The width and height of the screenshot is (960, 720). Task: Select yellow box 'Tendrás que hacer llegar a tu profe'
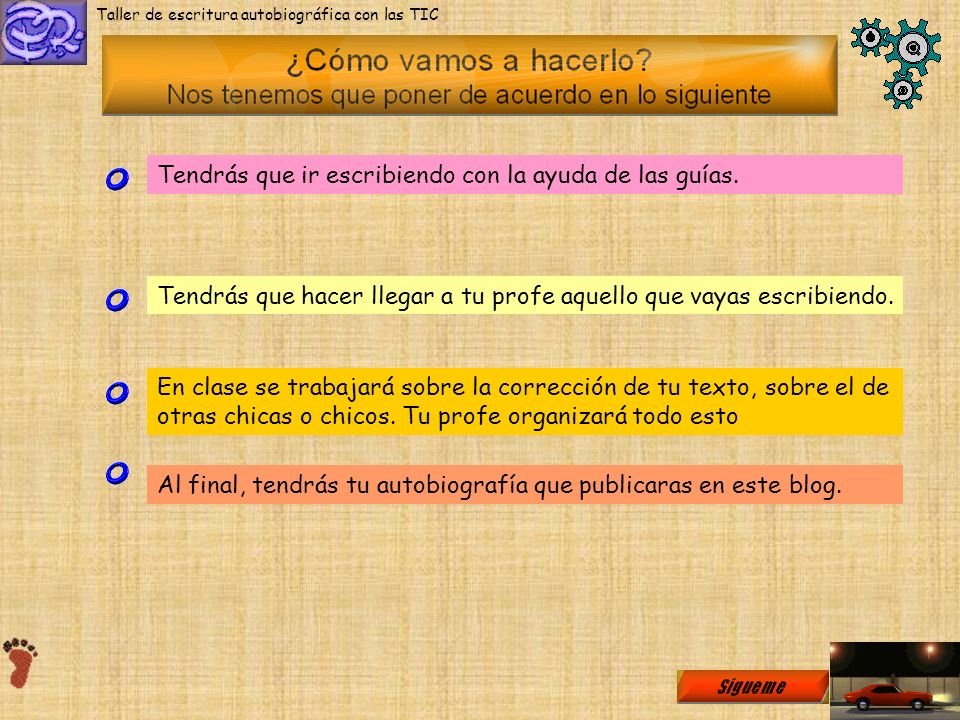pyautogui.click(x=525, y=295)
